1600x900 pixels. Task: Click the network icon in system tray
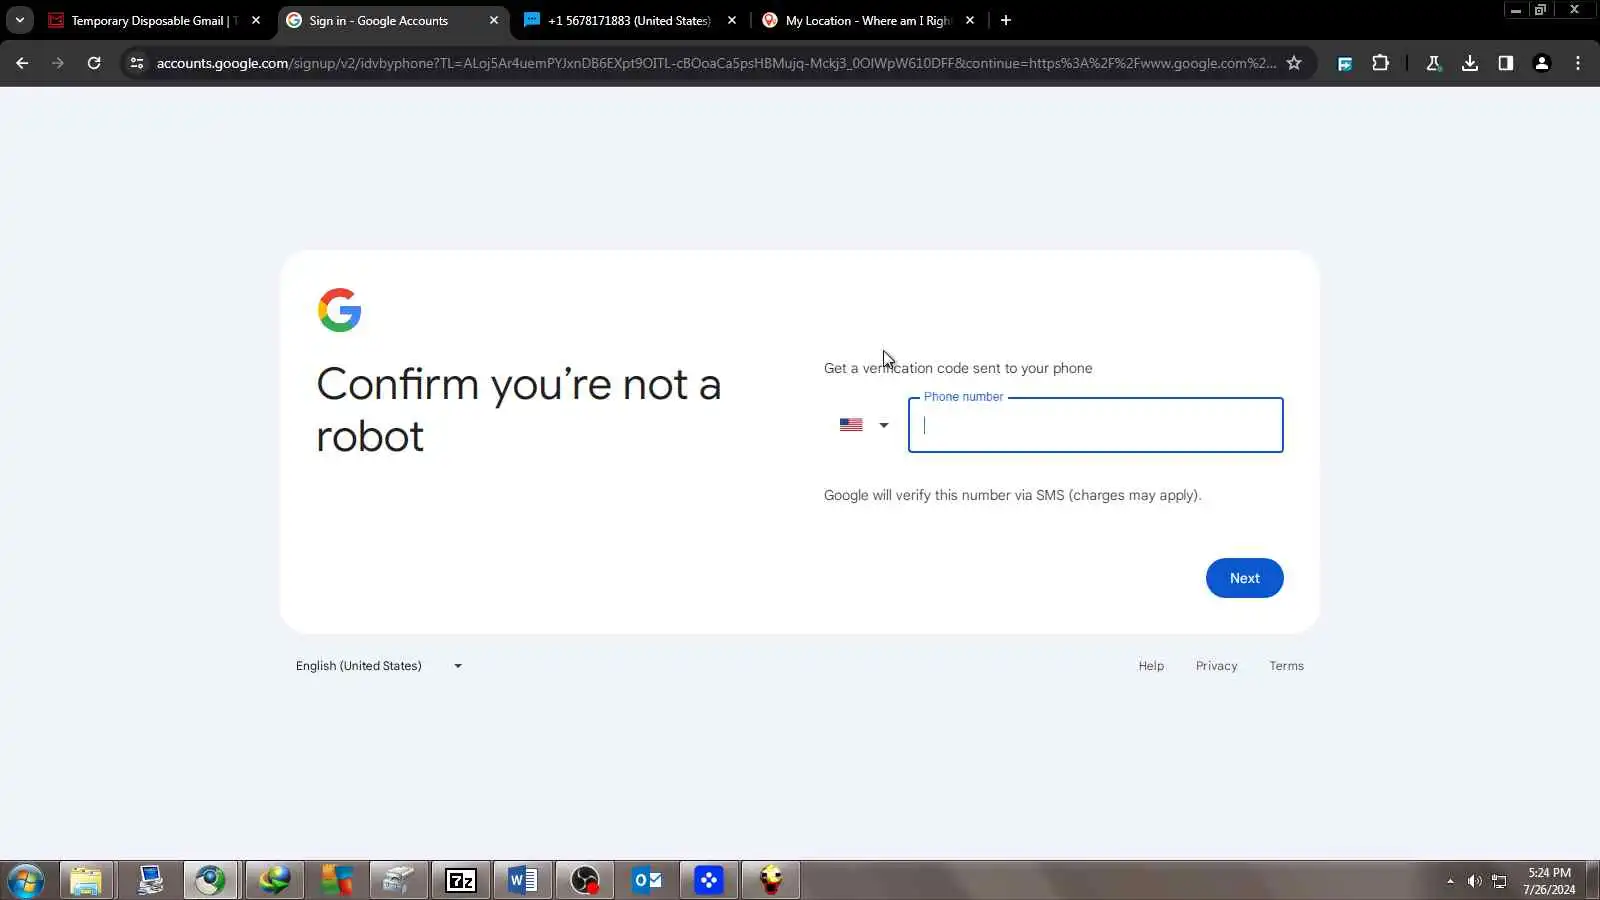(1499, 881)
